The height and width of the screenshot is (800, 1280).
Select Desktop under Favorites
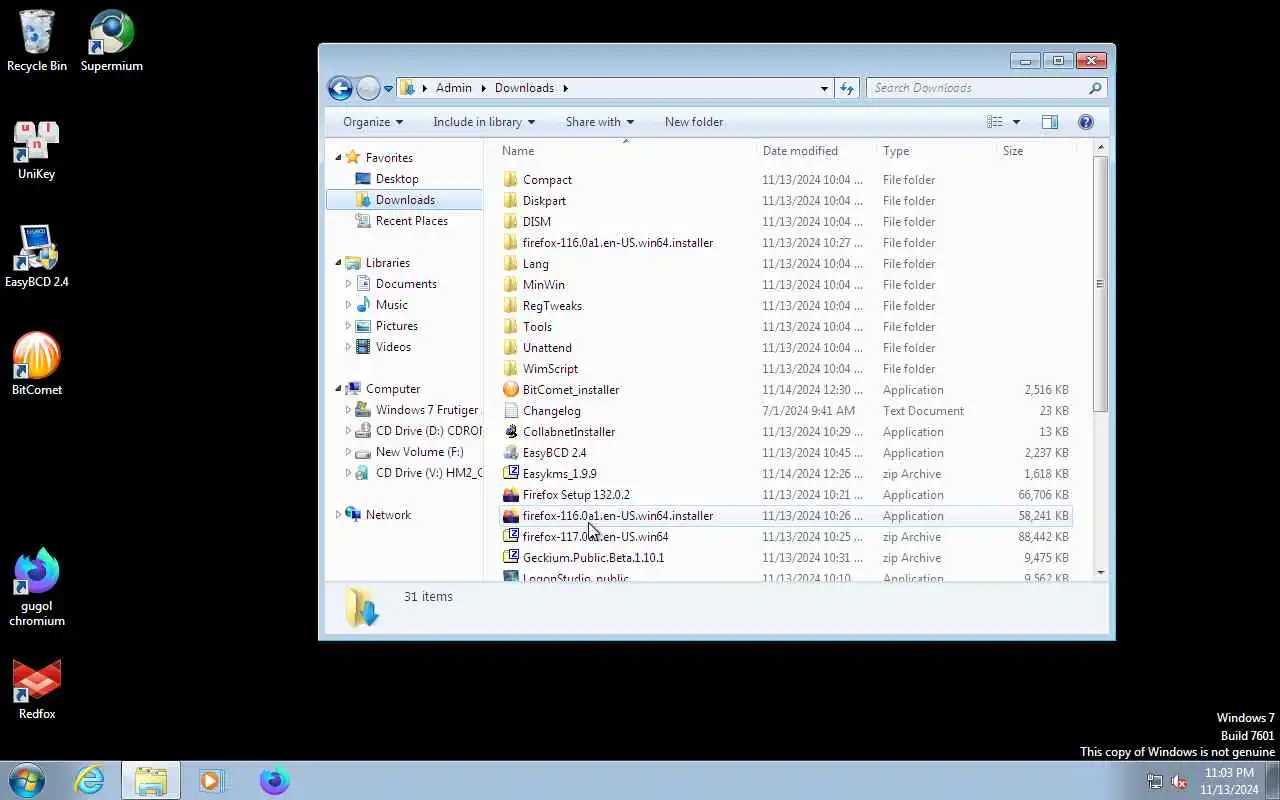pyautogui.click(x=397, y=179)
